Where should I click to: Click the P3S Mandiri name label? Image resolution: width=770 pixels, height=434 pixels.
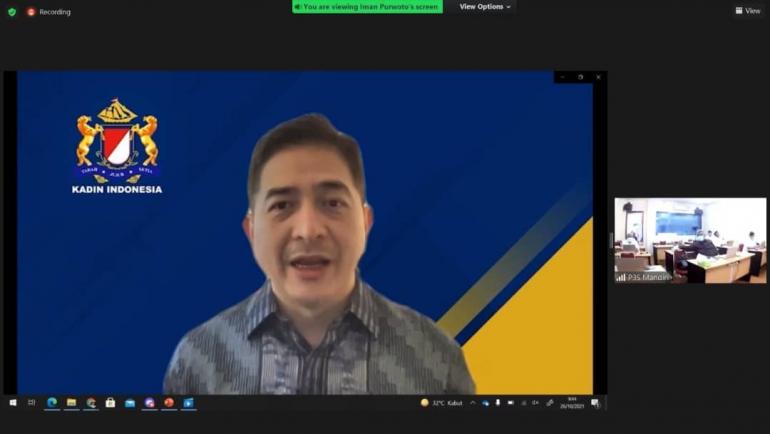(x=644, y=277)
